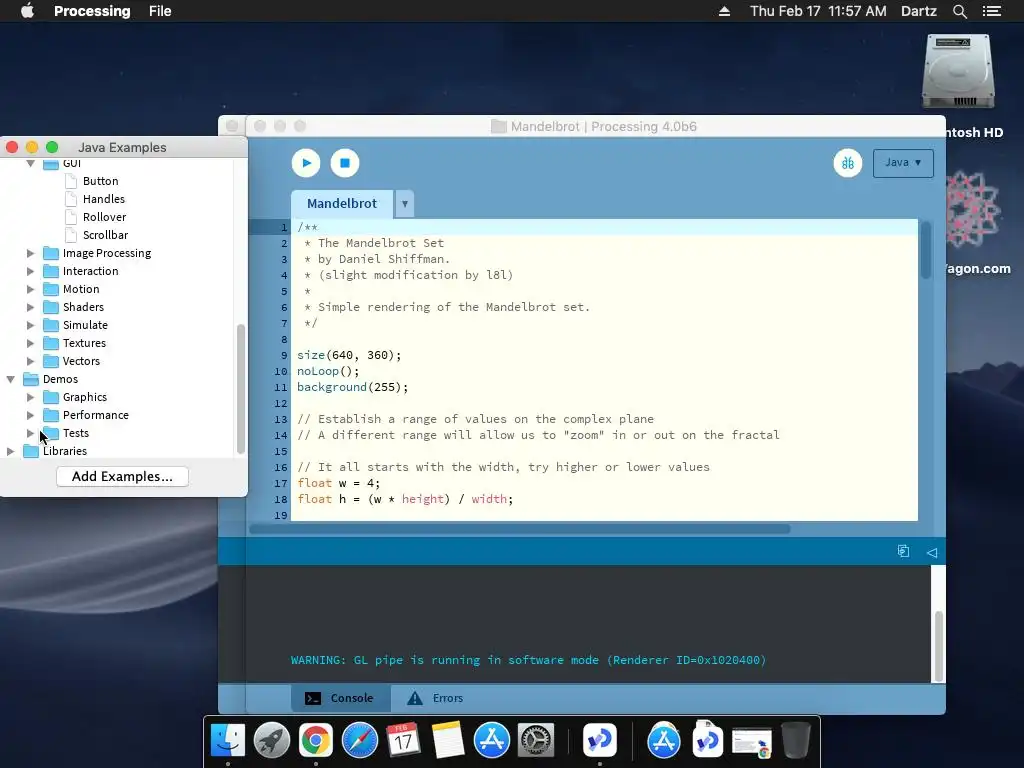
Task: Expand the Image Processing folder
Action: point(31,253)
